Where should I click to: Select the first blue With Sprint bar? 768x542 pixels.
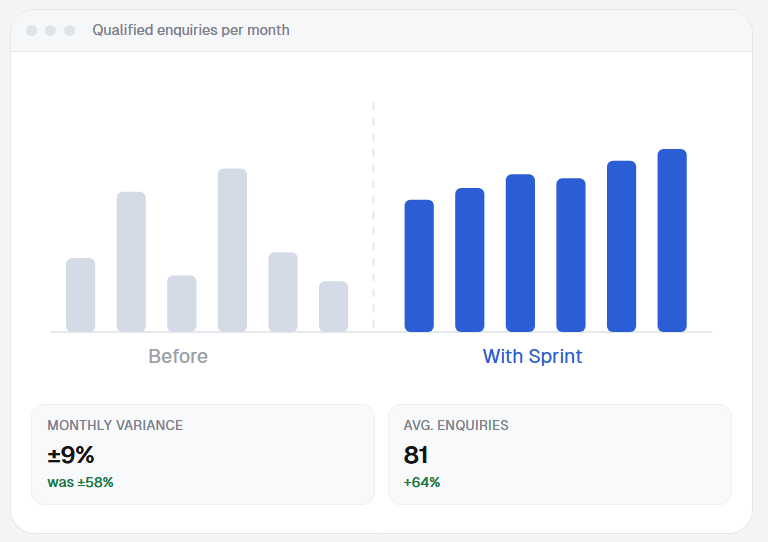pos(419,266)
